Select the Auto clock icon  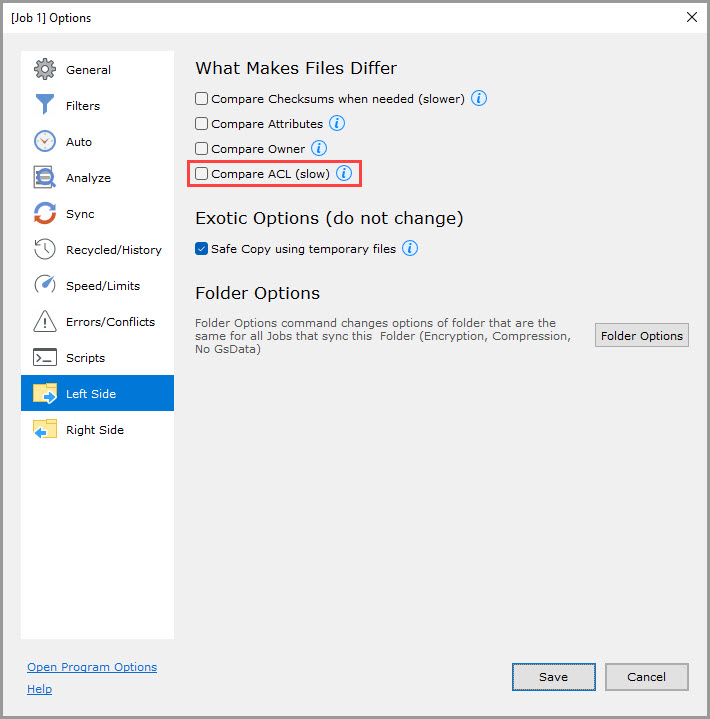pos(45,142)
